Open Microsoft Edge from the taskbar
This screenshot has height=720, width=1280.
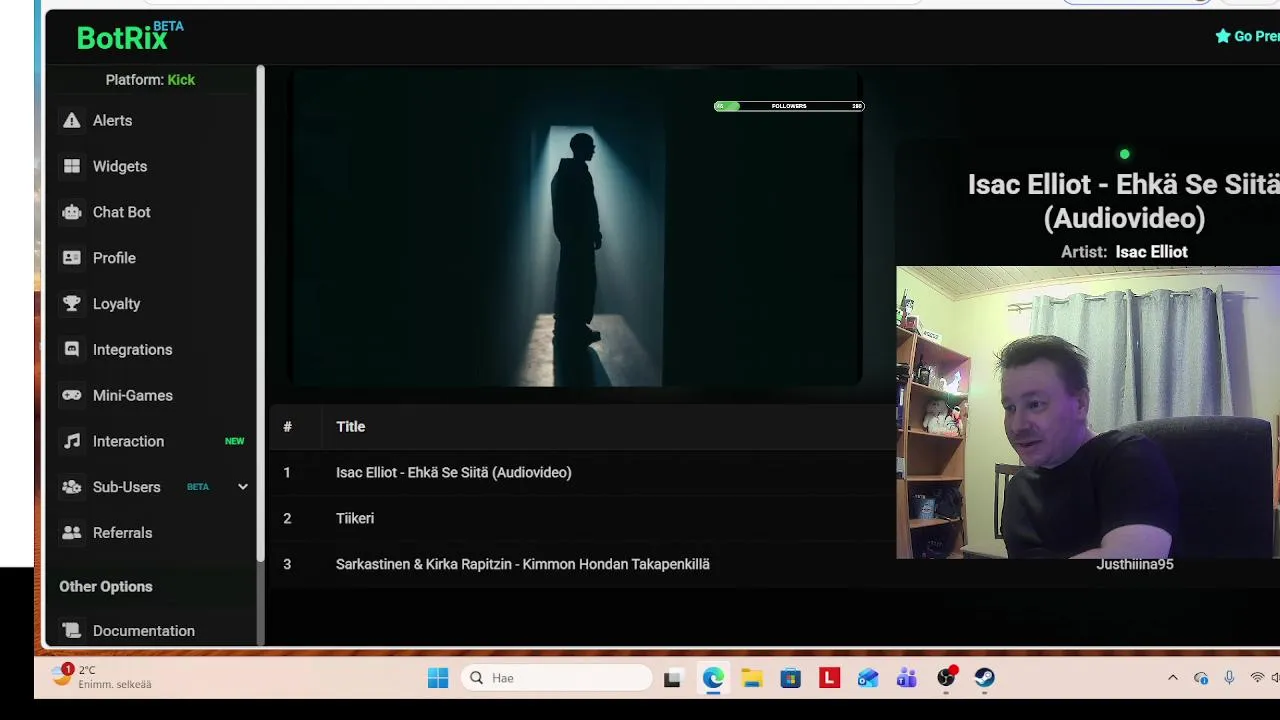[713, 678]
